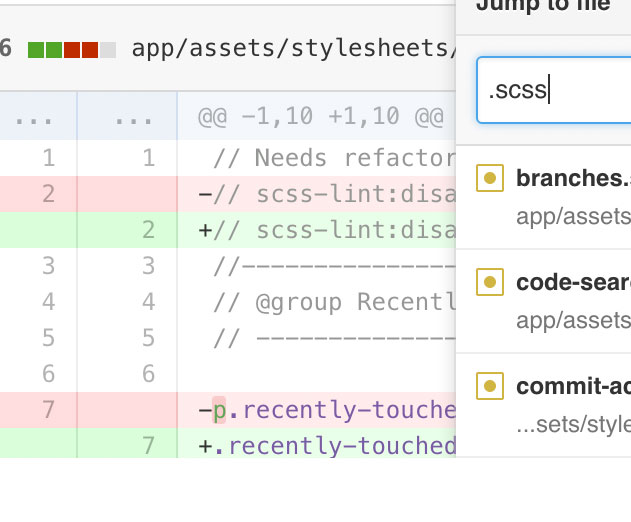
Task: Click the 'app/assets' path under branches result
Action: [573, 217]
